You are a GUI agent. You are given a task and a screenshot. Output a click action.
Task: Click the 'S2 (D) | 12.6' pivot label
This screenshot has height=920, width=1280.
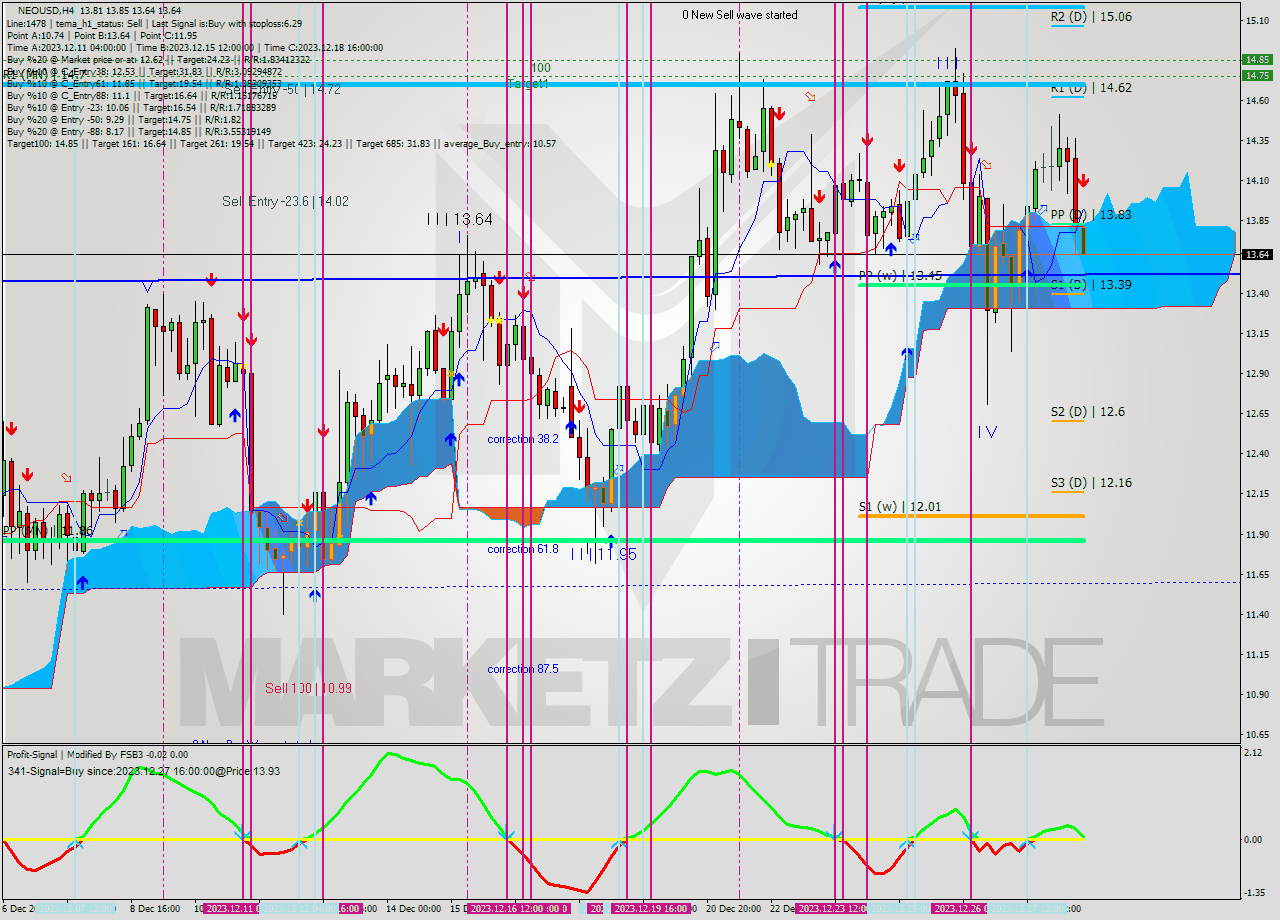point(1087,412)
